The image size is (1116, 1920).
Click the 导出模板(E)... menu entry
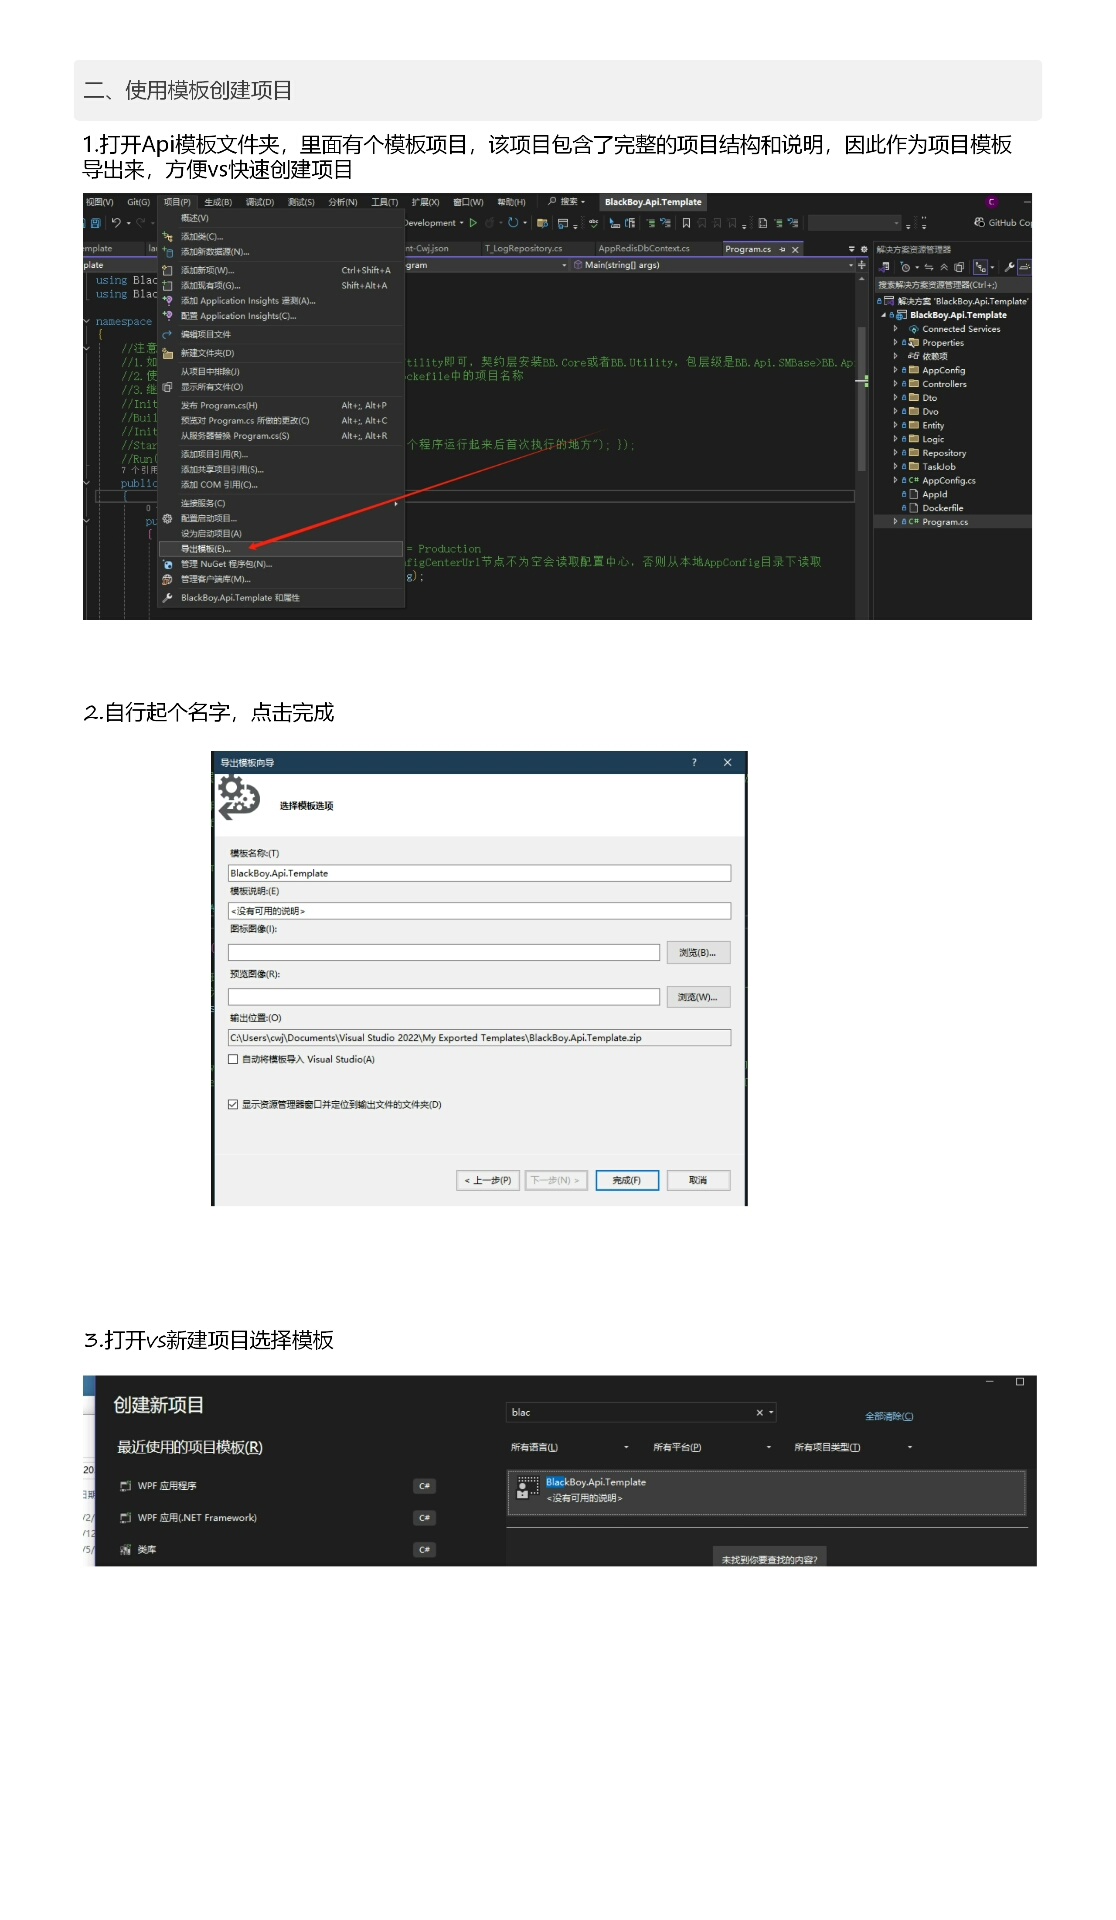pos(281,549)
